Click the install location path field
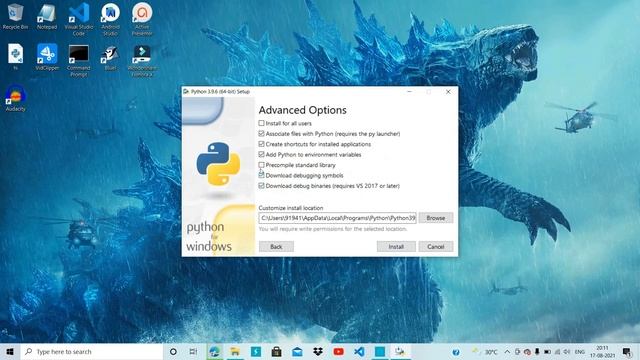The image size is (640, 360). 337,218
